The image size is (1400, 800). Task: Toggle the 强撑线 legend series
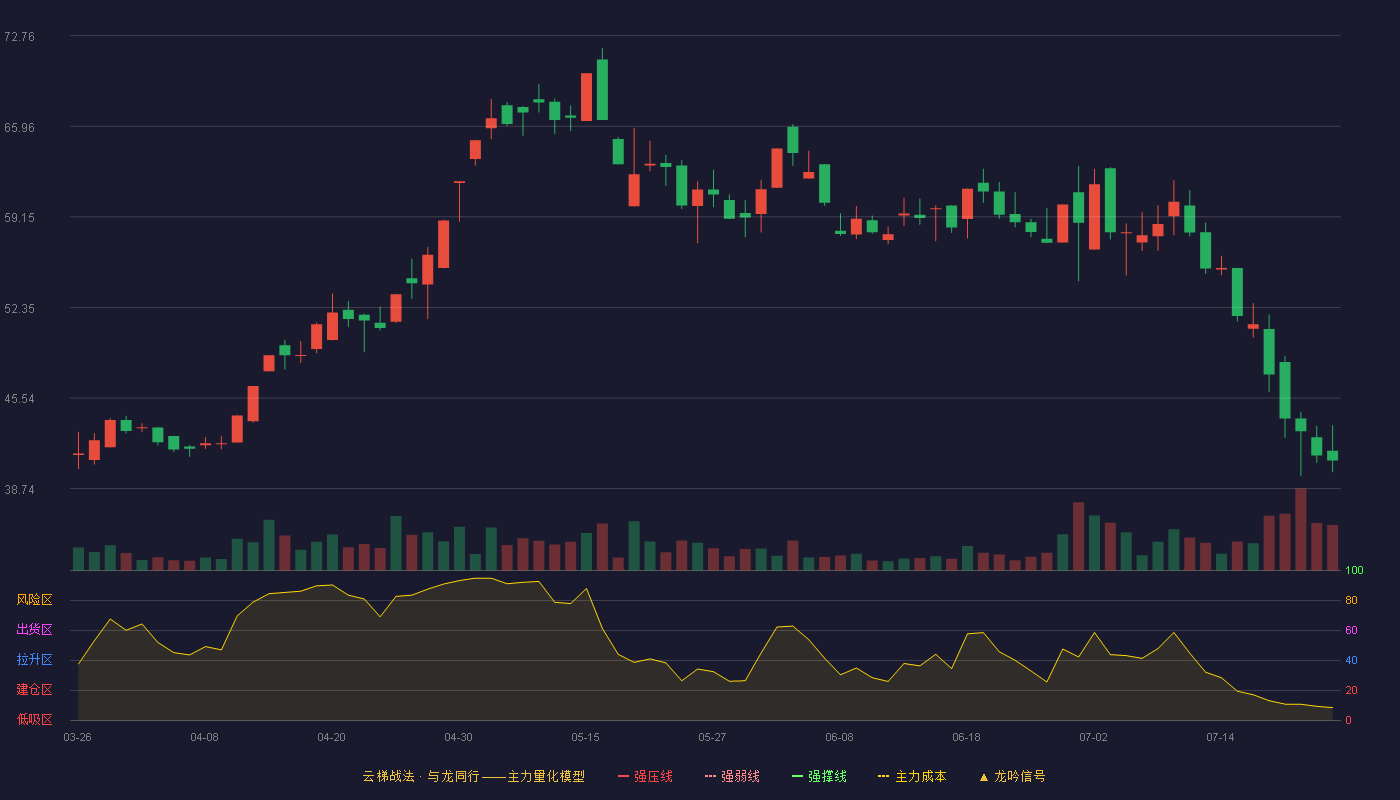(x=819, y=776)
